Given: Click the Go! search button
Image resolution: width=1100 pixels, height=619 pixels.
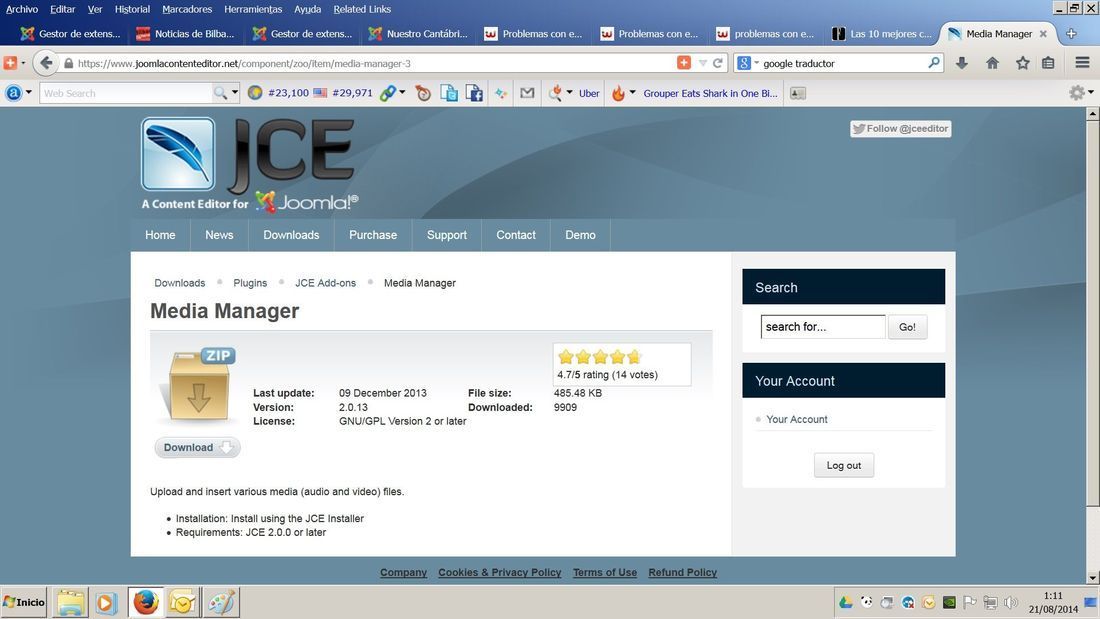Looking at the screenshot, I should [x=907, y=327].
